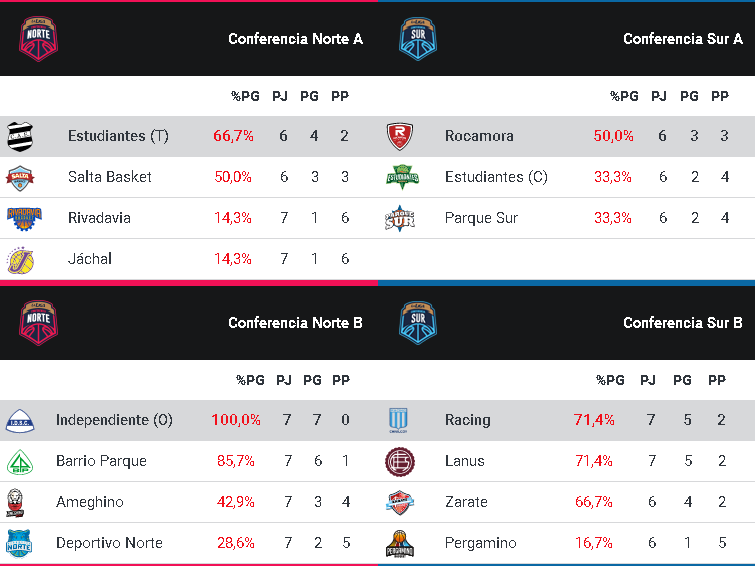Select the Conferencia Sur A header
The image size is (755, 566).
coord(682,39)
